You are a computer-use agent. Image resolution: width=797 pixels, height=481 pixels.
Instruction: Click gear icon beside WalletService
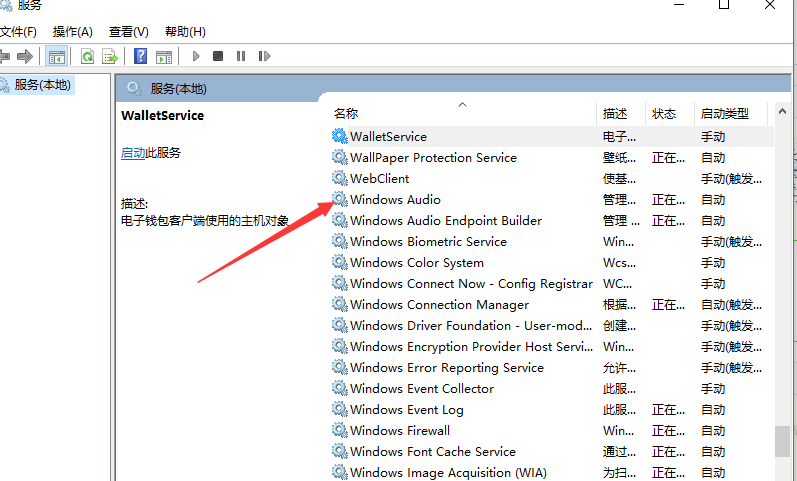pyautogui.click(x=340, y=136)
